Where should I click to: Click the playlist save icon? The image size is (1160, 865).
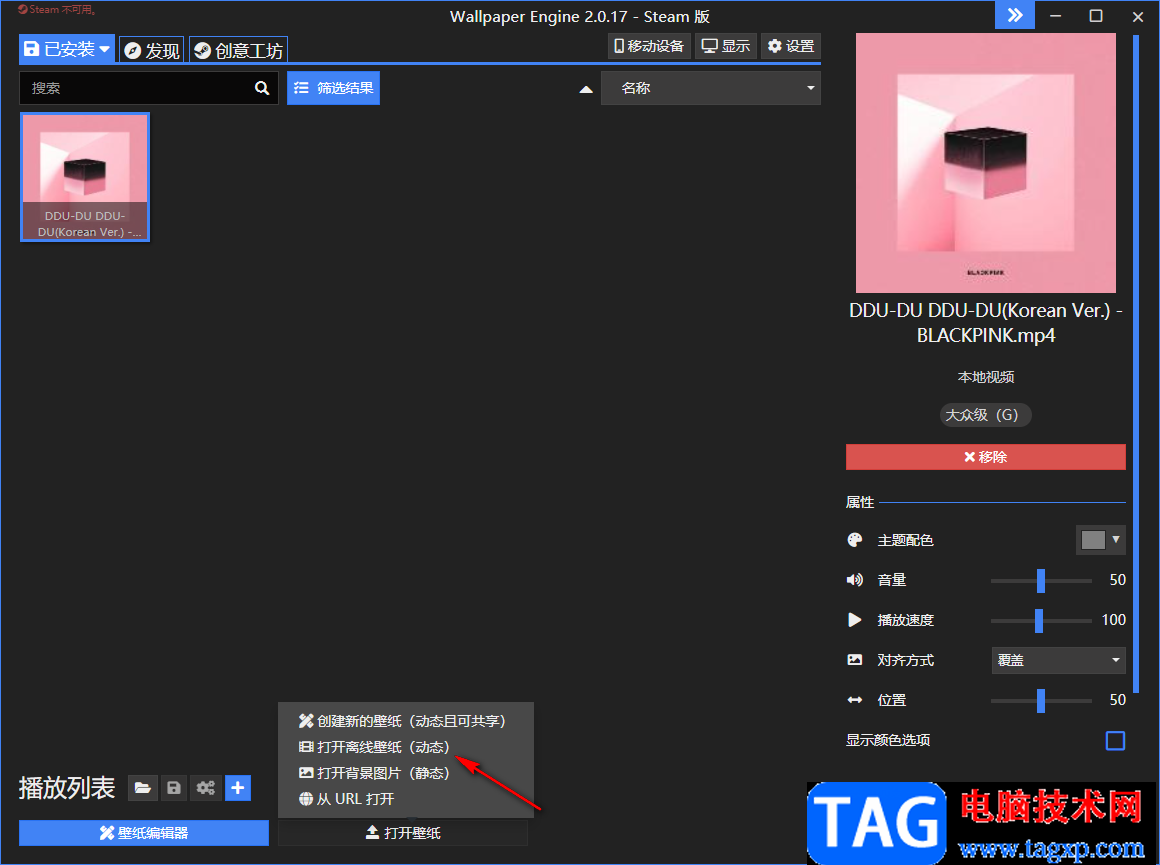(174, 788)
